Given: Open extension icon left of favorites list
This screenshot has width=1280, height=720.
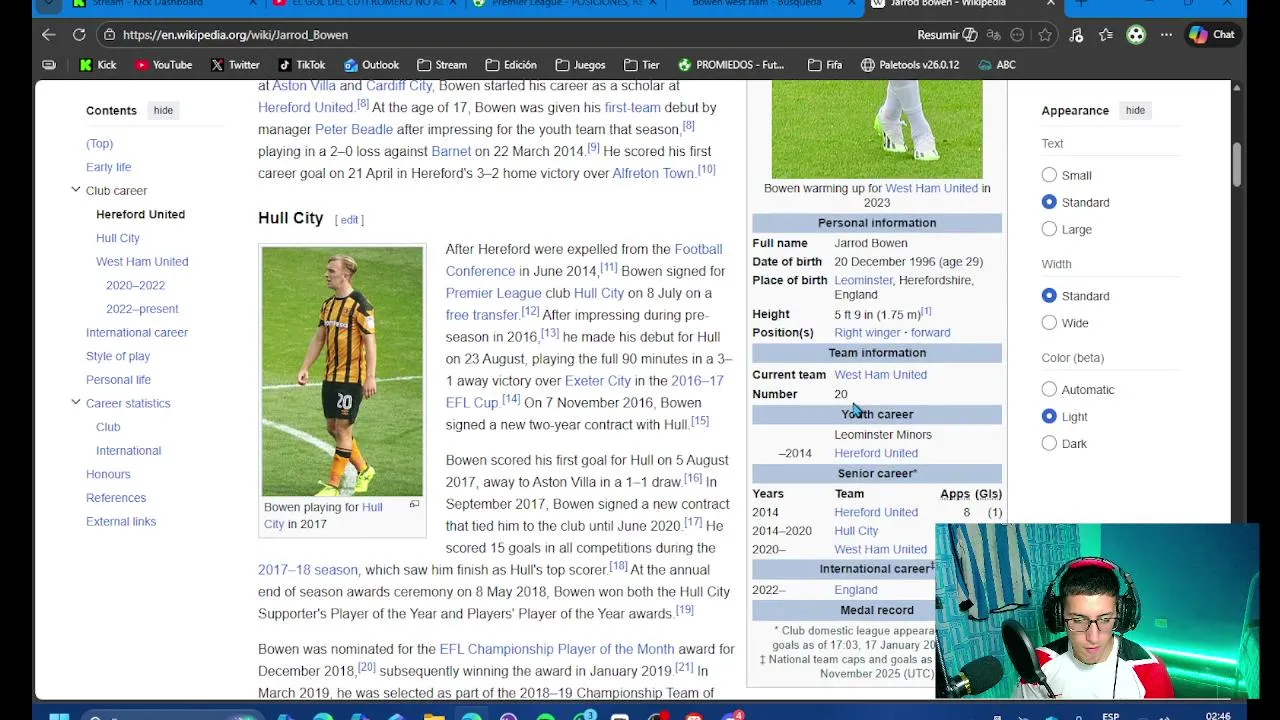Looking at the screenshot, I should (x=1076, y=34).
